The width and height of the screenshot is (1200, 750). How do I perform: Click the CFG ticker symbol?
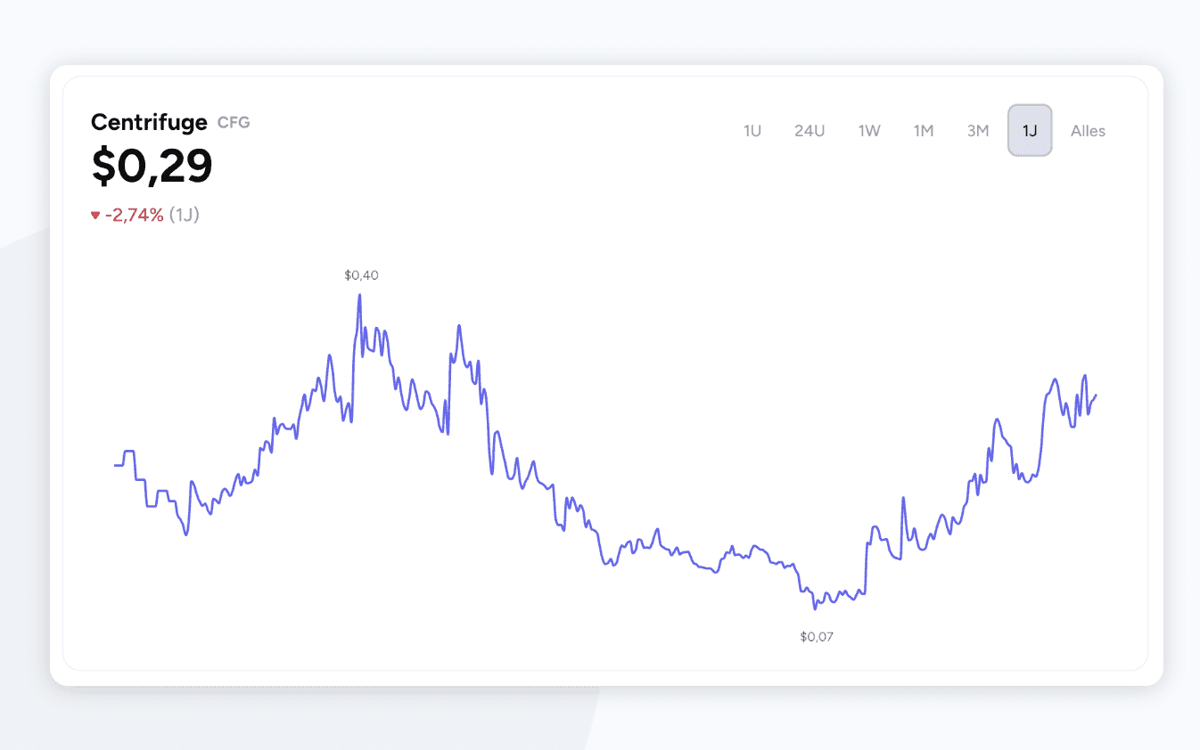coord(233,123)
